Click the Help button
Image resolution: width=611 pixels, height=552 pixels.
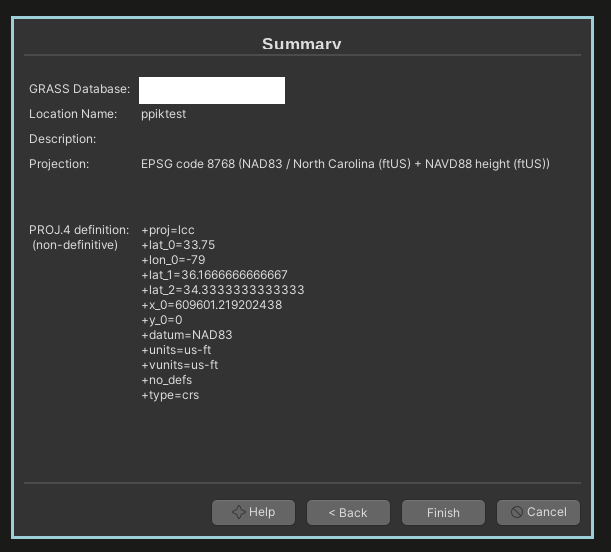click(x=253, y=512)
